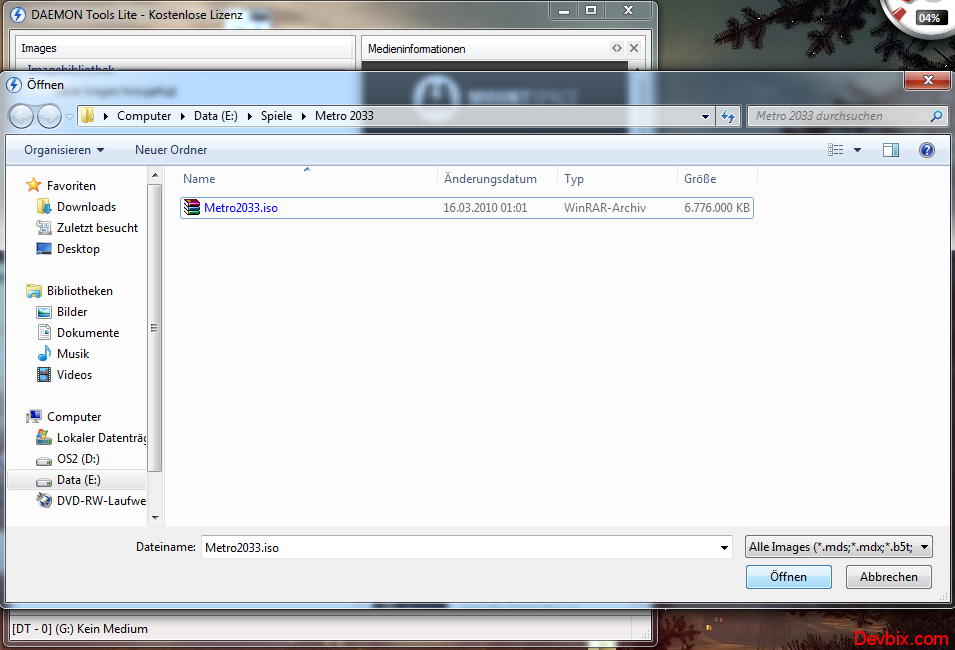
Task: Open address bar history dropdown
Action: [x=705, y=116]
